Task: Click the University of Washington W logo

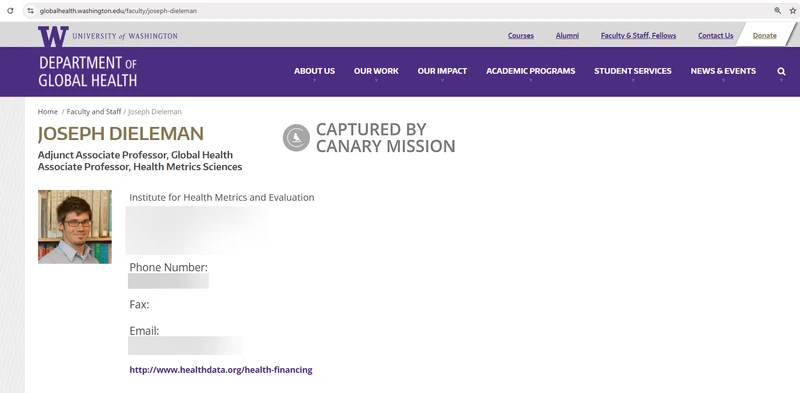Action: pyautogui.click(x=53, y=36)
